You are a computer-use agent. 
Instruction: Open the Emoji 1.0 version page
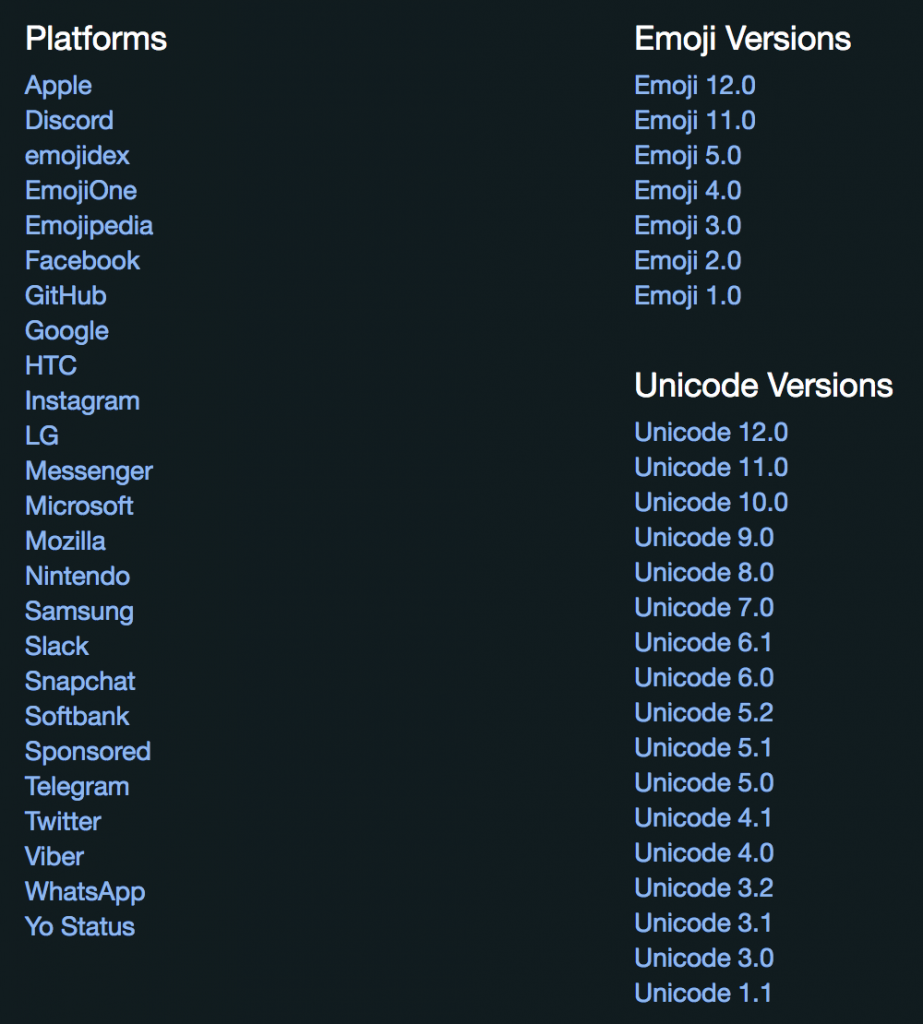click(x=687, y=295)
